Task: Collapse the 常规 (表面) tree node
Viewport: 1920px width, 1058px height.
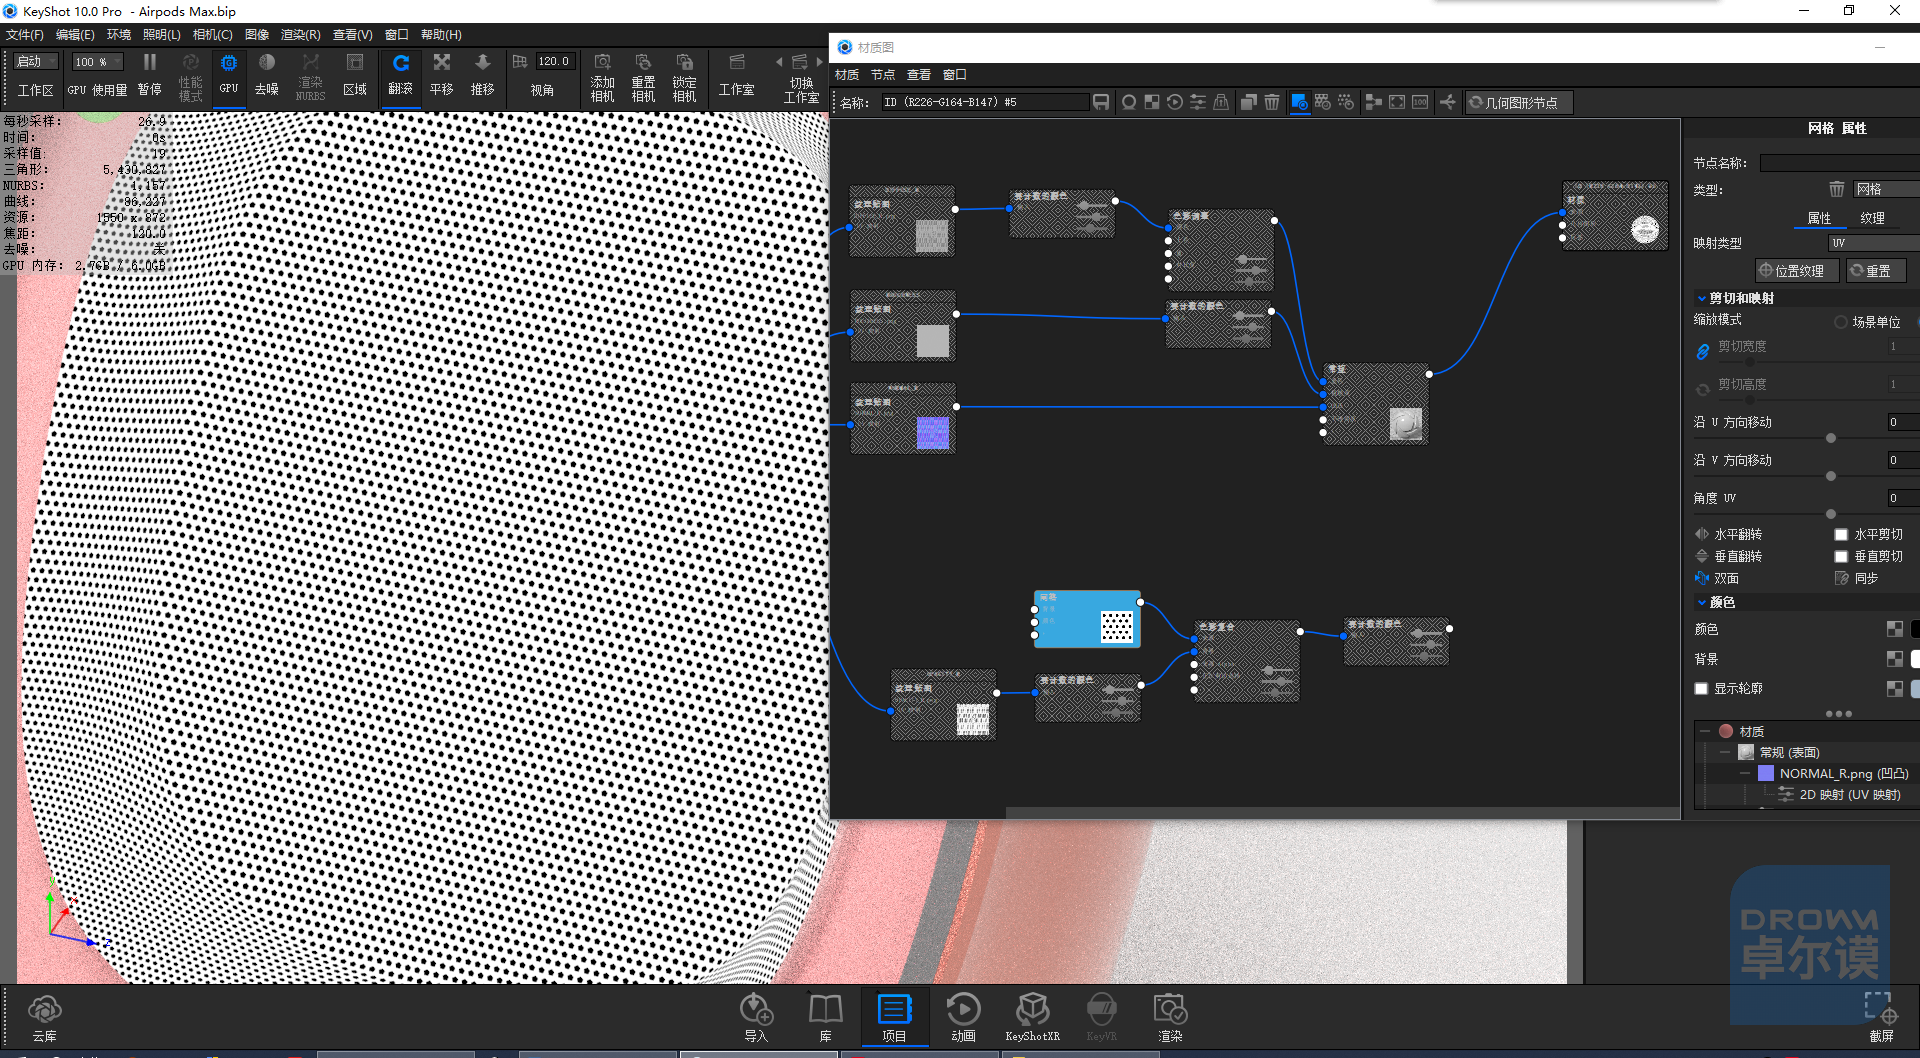Action: pyautogui.click(x=1725, y=752)
